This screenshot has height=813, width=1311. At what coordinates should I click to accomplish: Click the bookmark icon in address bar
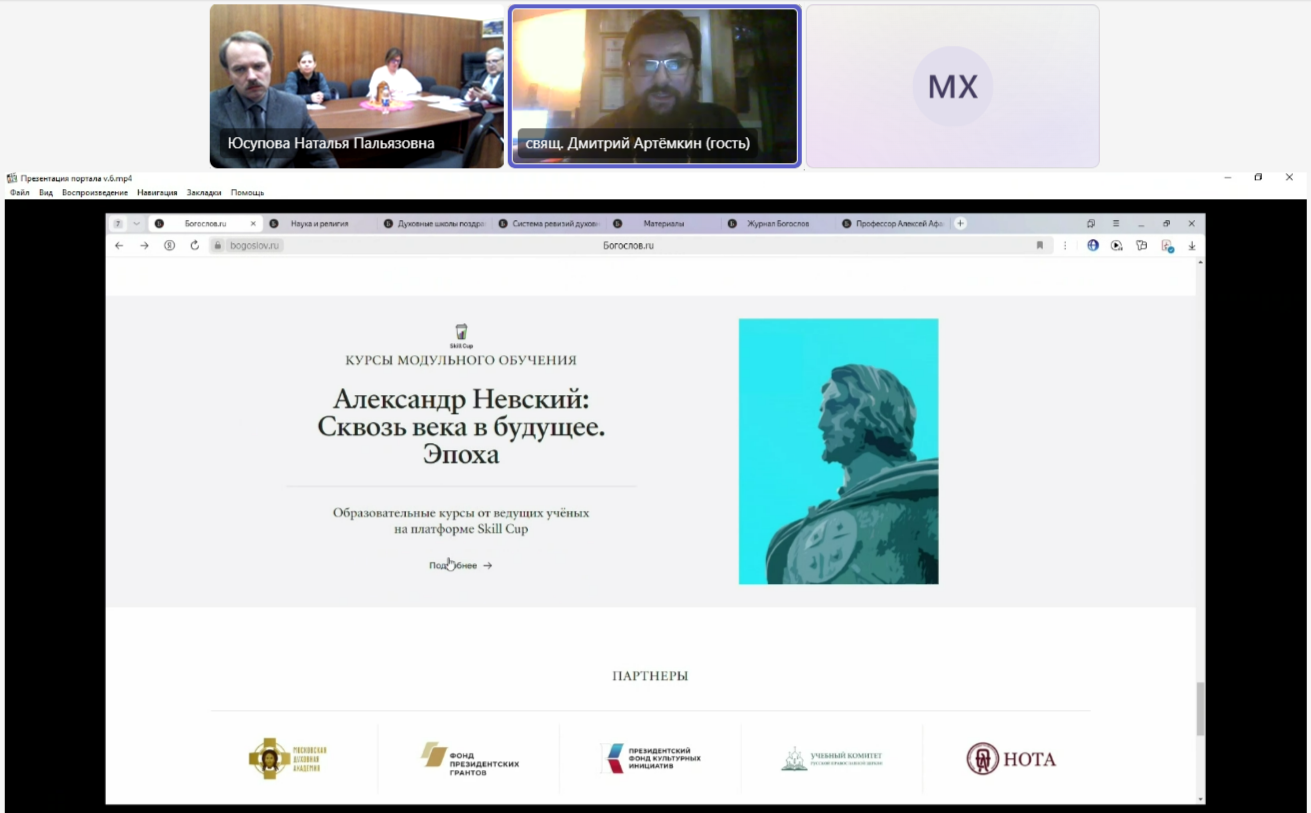(1040, 245)
